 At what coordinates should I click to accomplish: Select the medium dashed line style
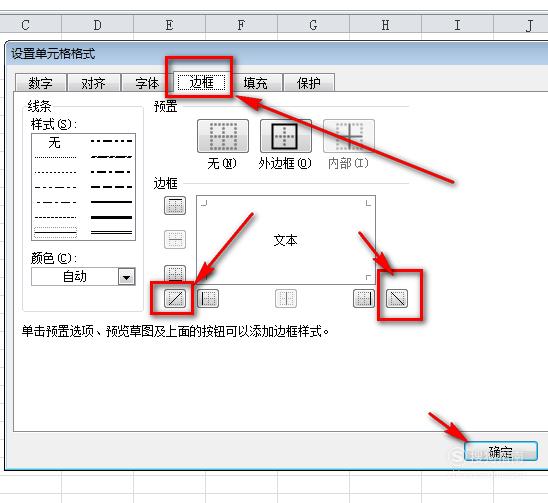(111, 187)
